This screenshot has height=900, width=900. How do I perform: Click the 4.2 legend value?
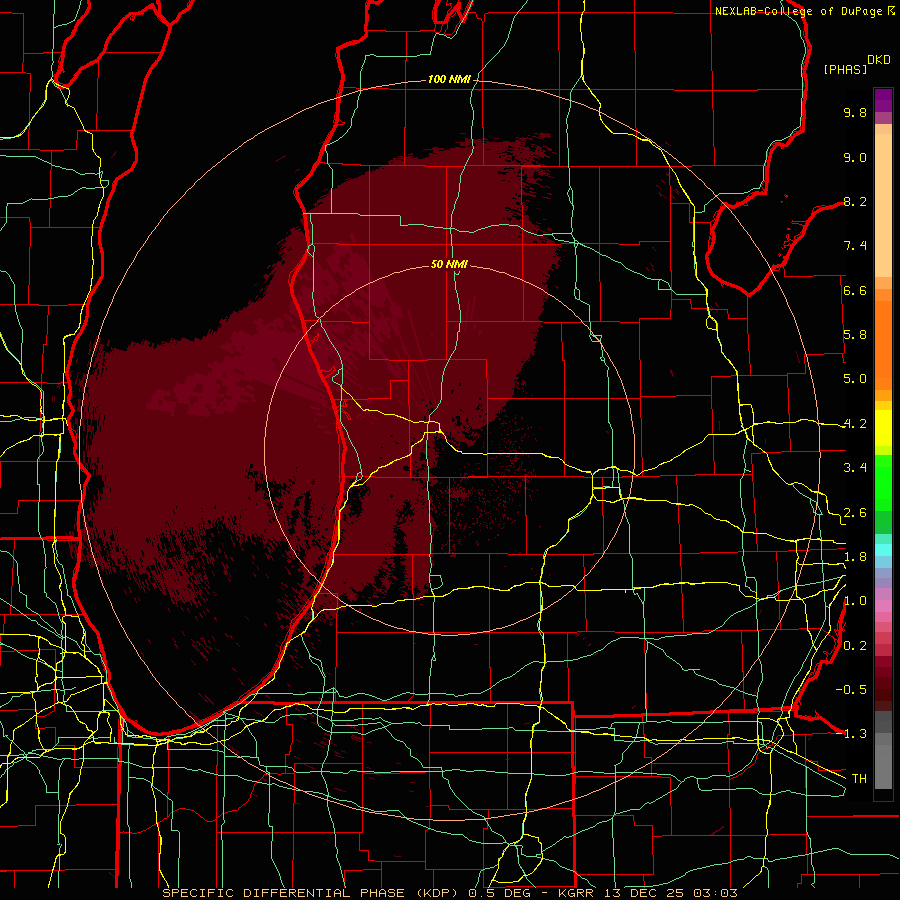click(x=855, y=424)
